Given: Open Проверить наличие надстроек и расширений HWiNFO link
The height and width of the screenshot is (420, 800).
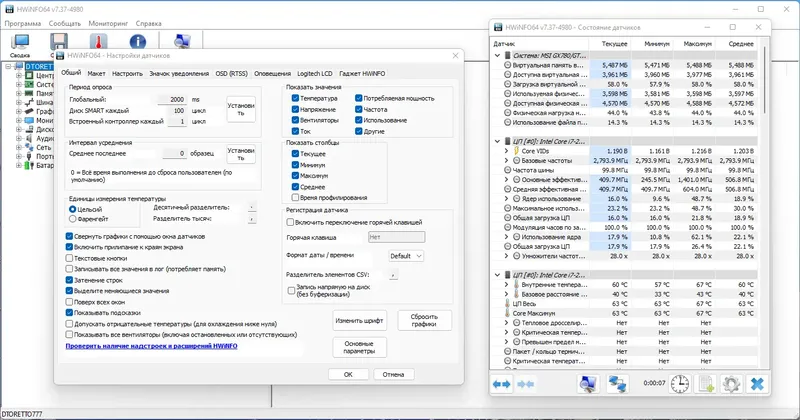Looking at the screenshot, I should click(x=152, y=346).
